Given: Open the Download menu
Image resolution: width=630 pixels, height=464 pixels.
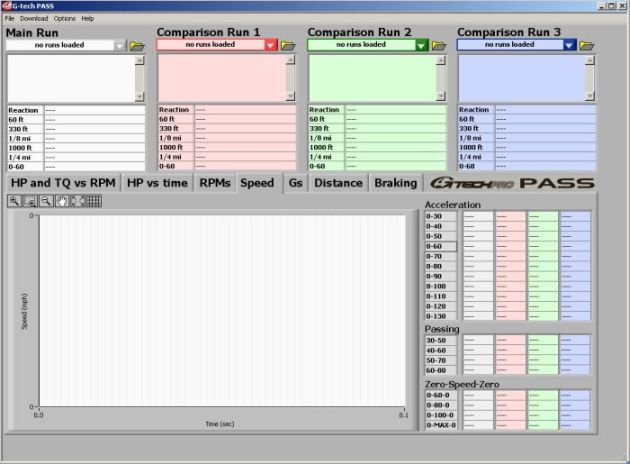Looking at the screenshot, I should [33, 18].
